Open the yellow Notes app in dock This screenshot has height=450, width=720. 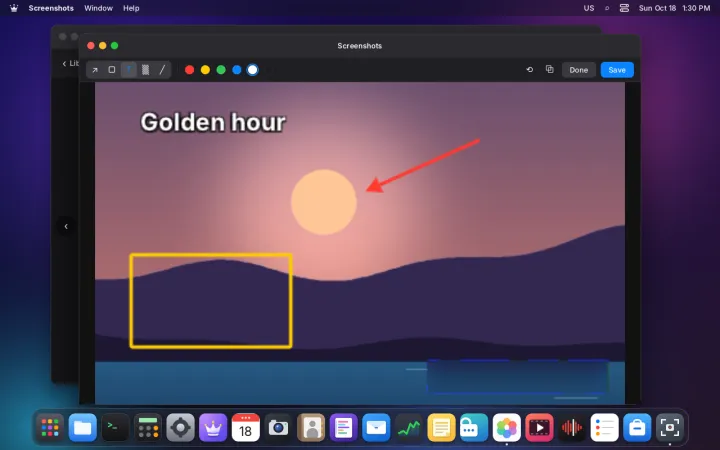[x=441, y=428]
